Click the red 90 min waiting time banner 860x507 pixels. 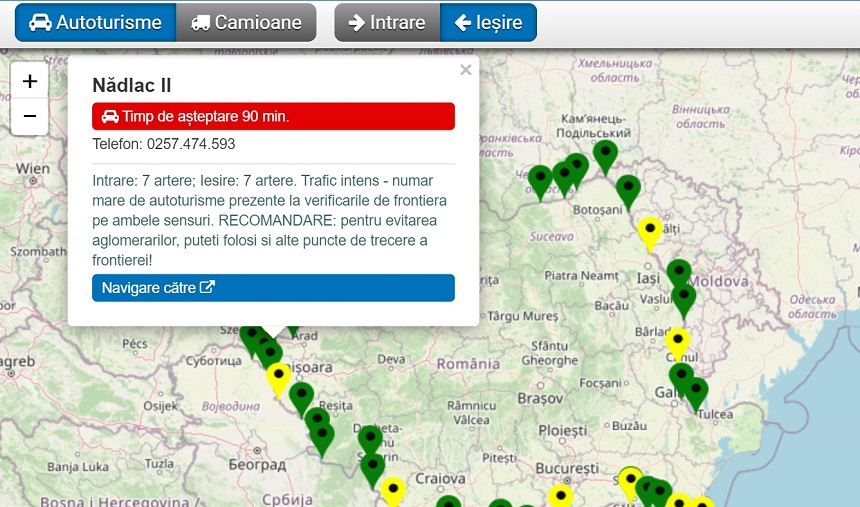click(x=273, y=116)
